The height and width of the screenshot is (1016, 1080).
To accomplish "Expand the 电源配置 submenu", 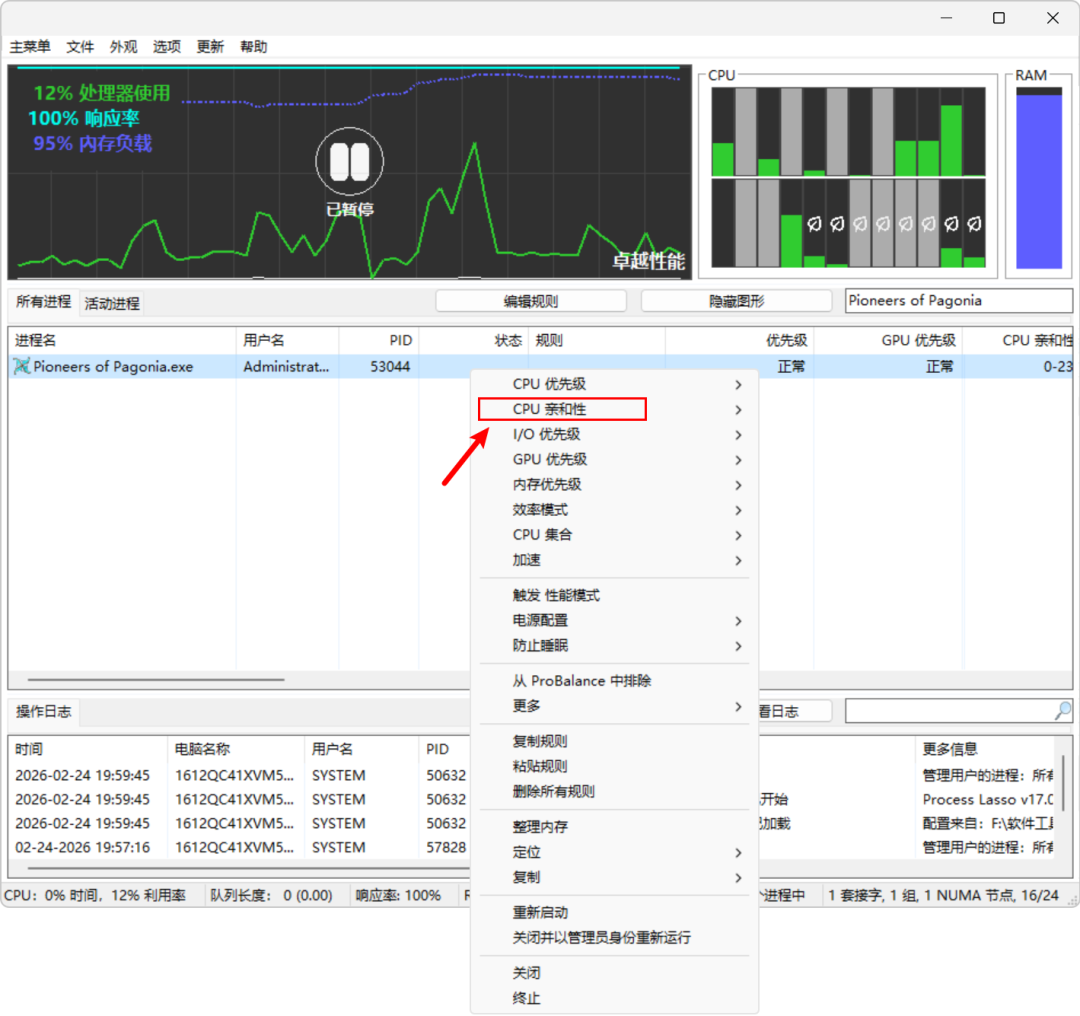I will 614,621.
